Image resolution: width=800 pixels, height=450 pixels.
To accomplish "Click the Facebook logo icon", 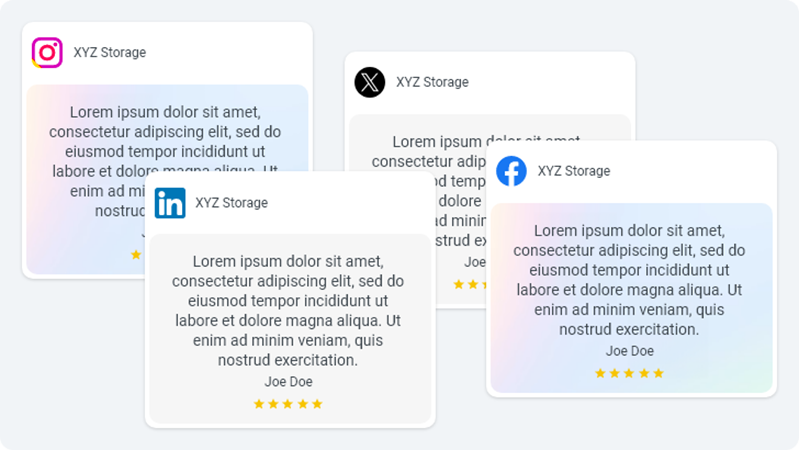I will tap(512, 171).
